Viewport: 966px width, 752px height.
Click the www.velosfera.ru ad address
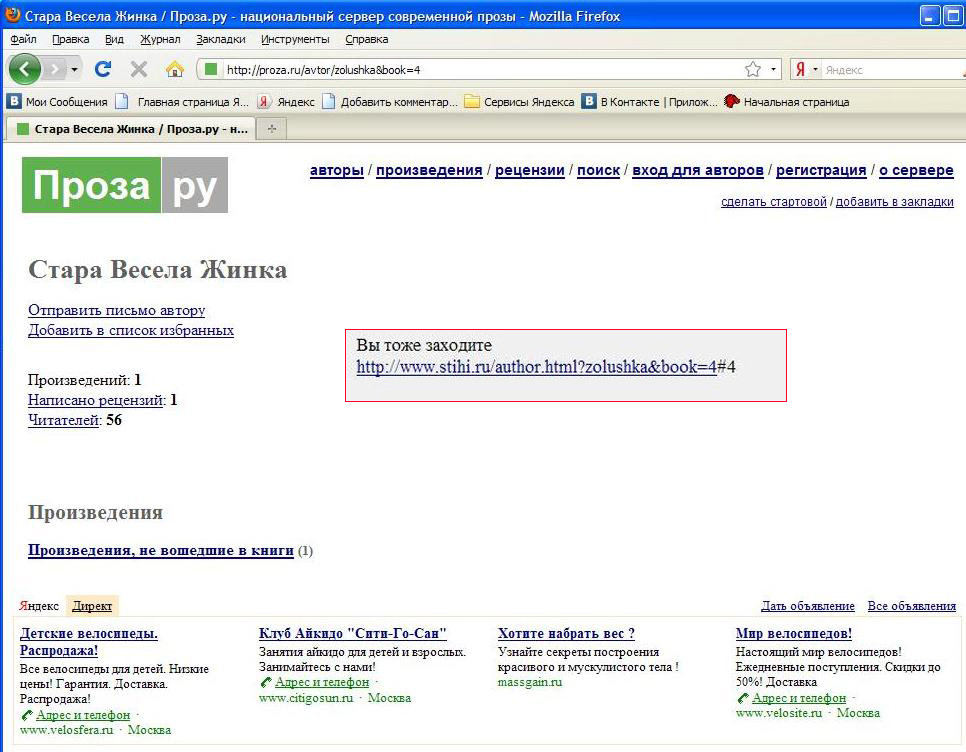pyautogui.click(x=67, y=730)
